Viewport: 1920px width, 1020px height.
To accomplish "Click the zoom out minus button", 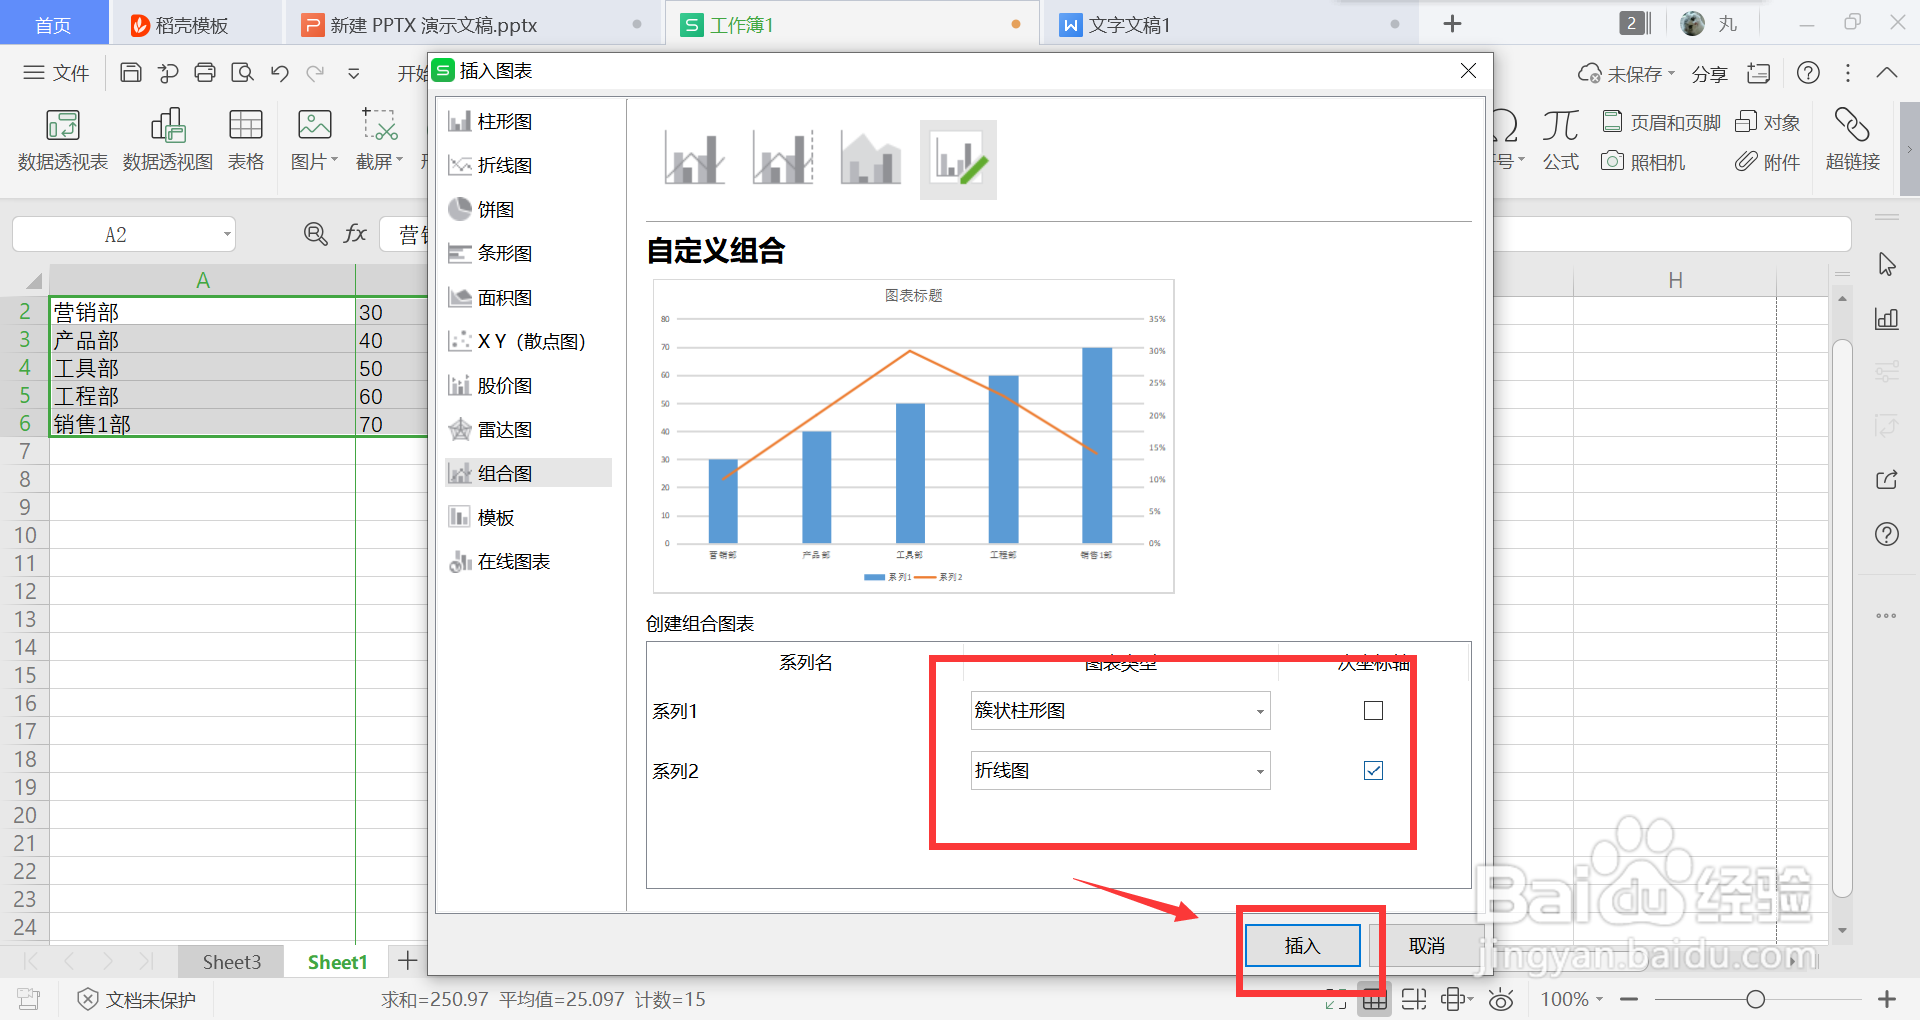I will (x=1629, y=999).
